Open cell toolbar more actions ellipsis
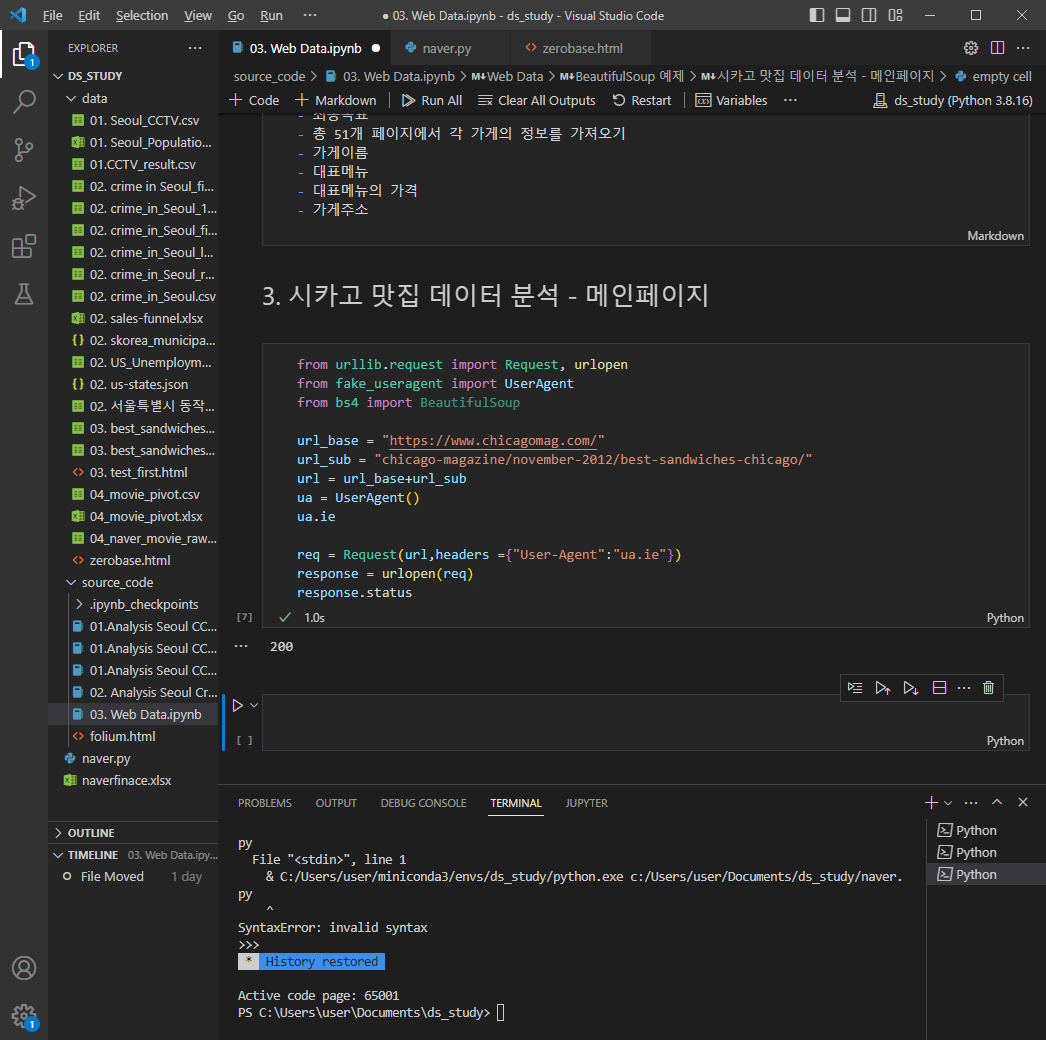 (x=964, y=688)
